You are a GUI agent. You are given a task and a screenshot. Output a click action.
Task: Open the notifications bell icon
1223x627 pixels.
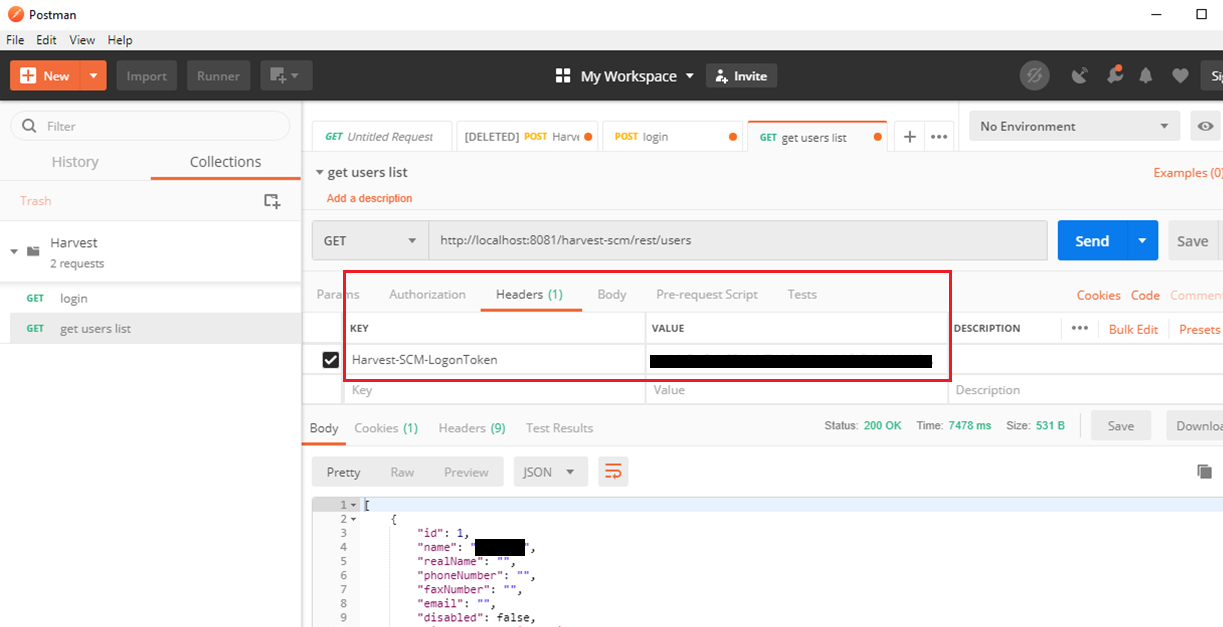pyautogui.click(x=1146, y=76)
